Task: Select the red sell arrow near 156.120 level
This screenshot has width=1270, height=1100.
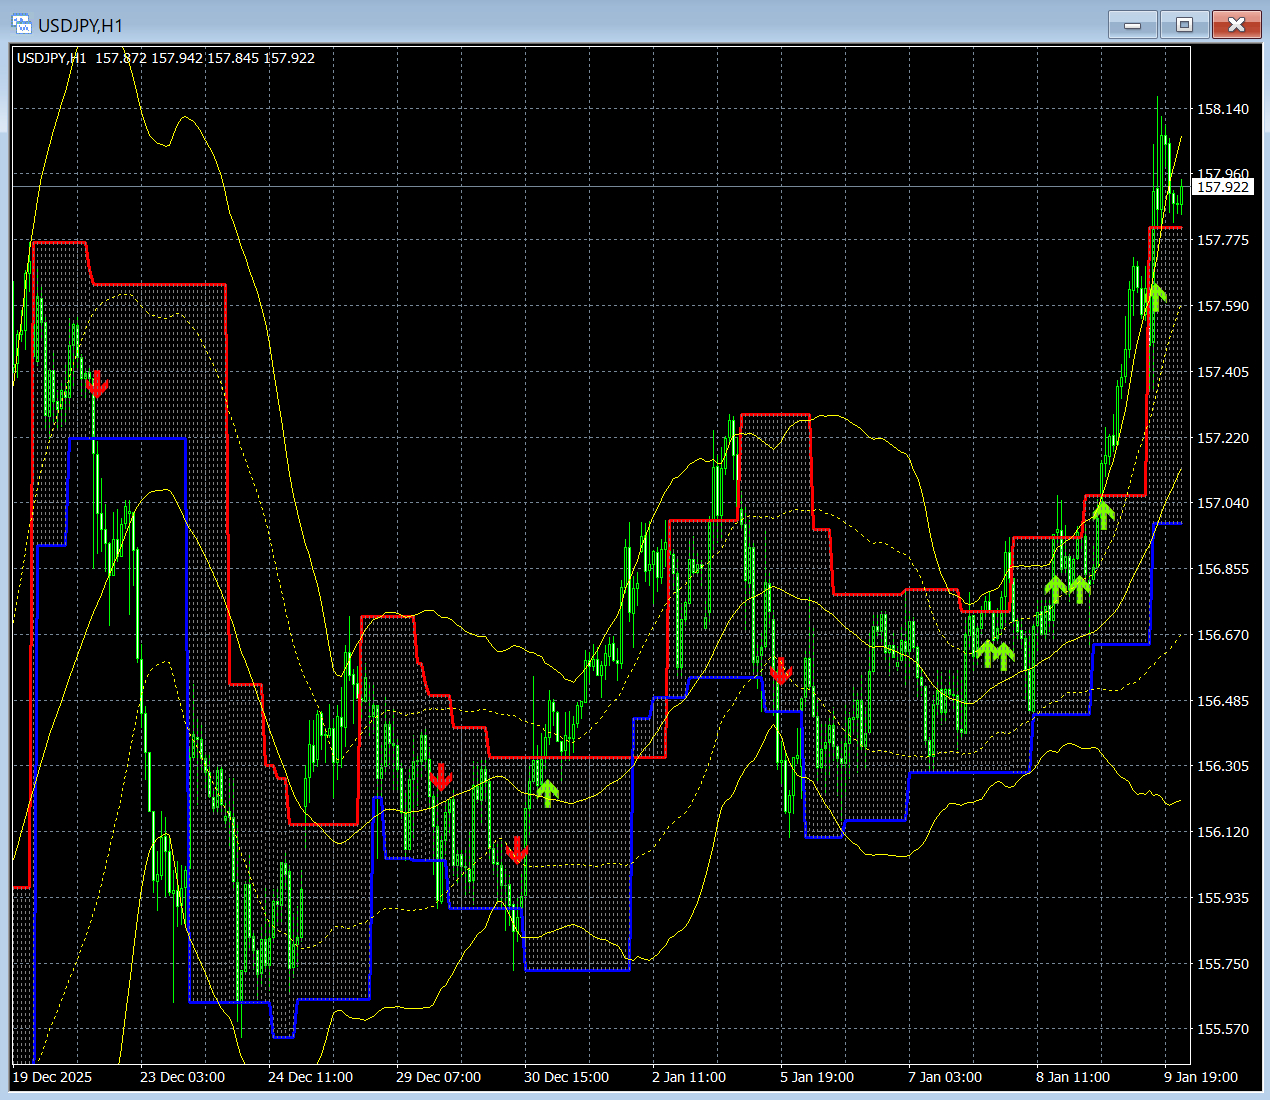Action: pyautogui.click(x=516, y=850)
